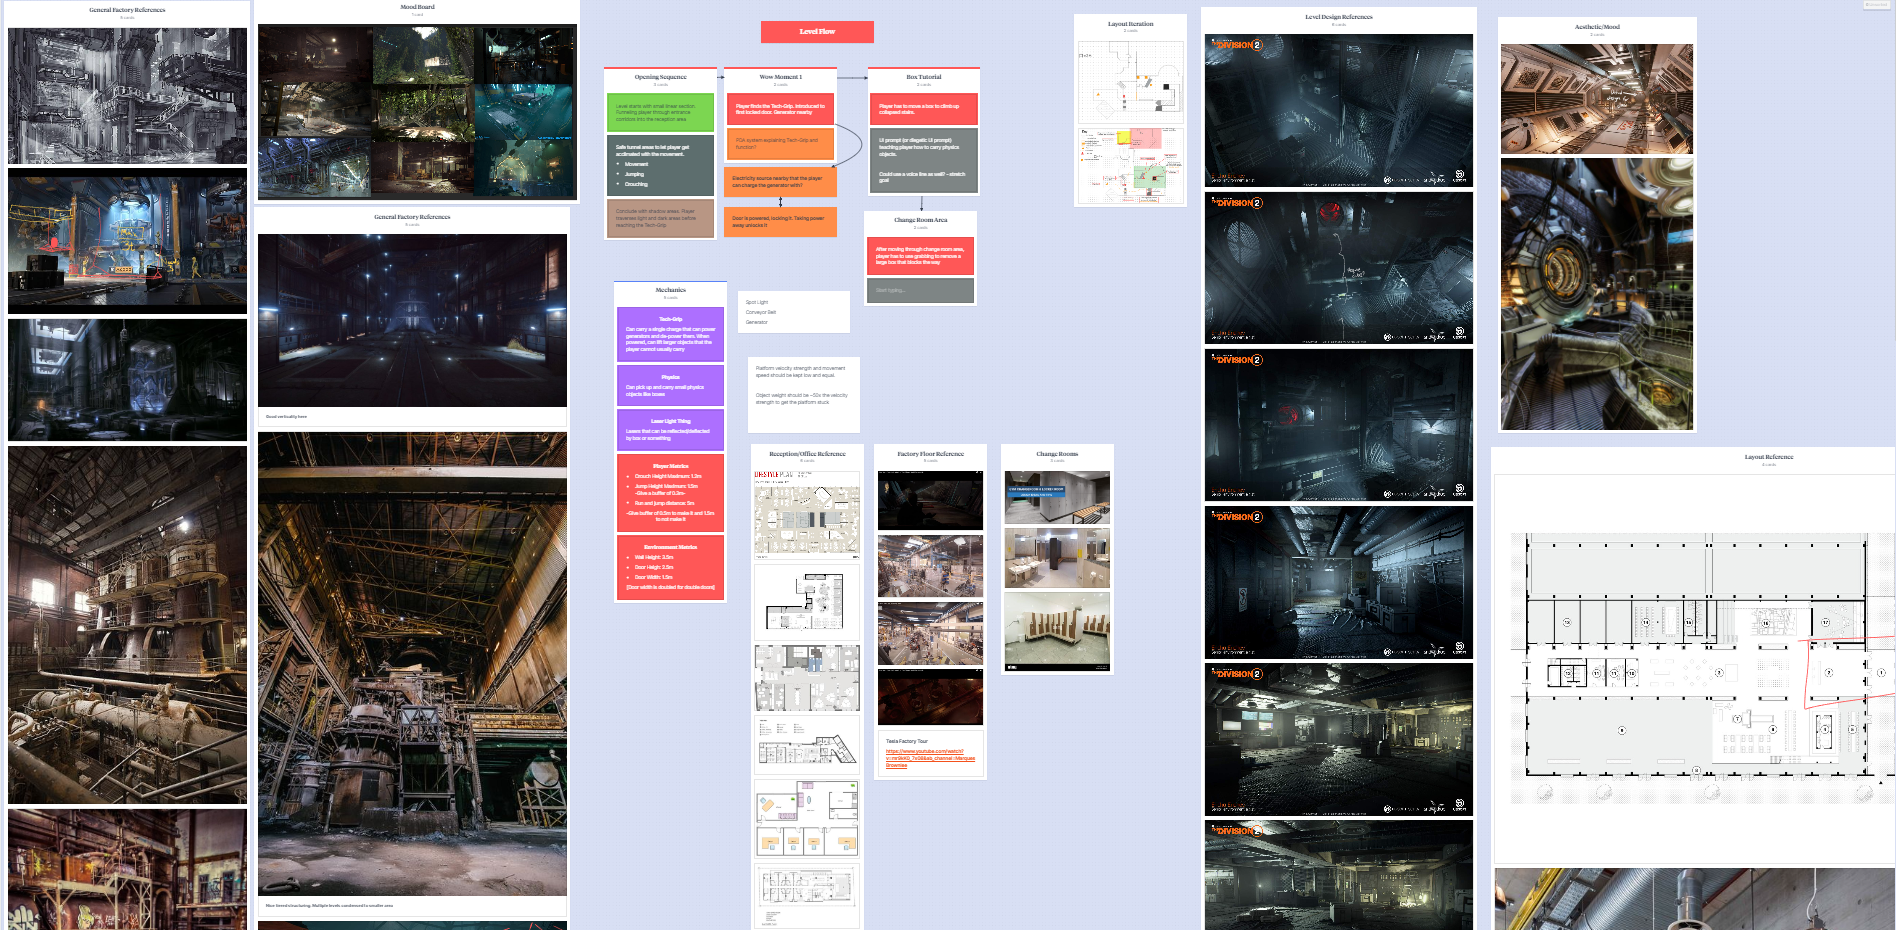Screen dimensions: 1896x930
Task: Select the Factory Floor Reference column title
Action: (930, 454)
